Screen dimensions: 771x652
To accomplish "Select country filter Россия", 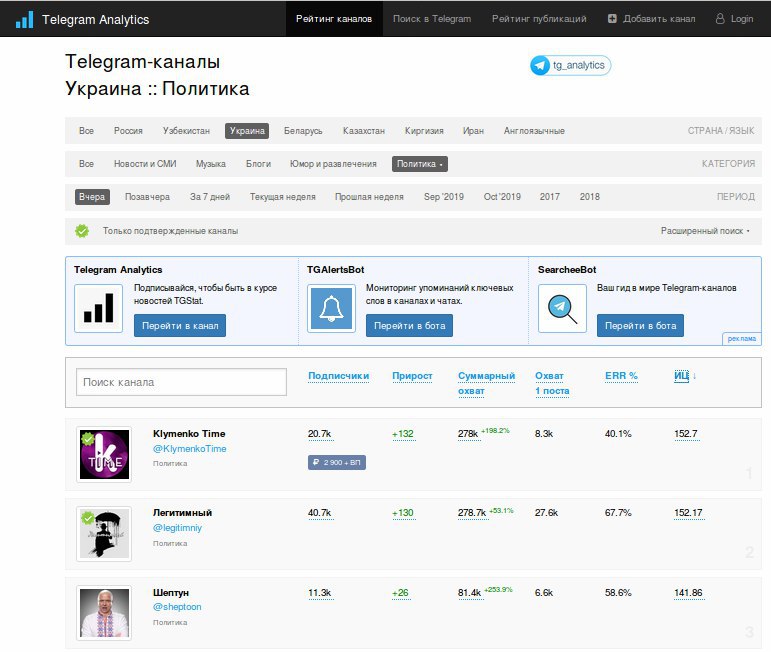I will click(x=128, y=131).
